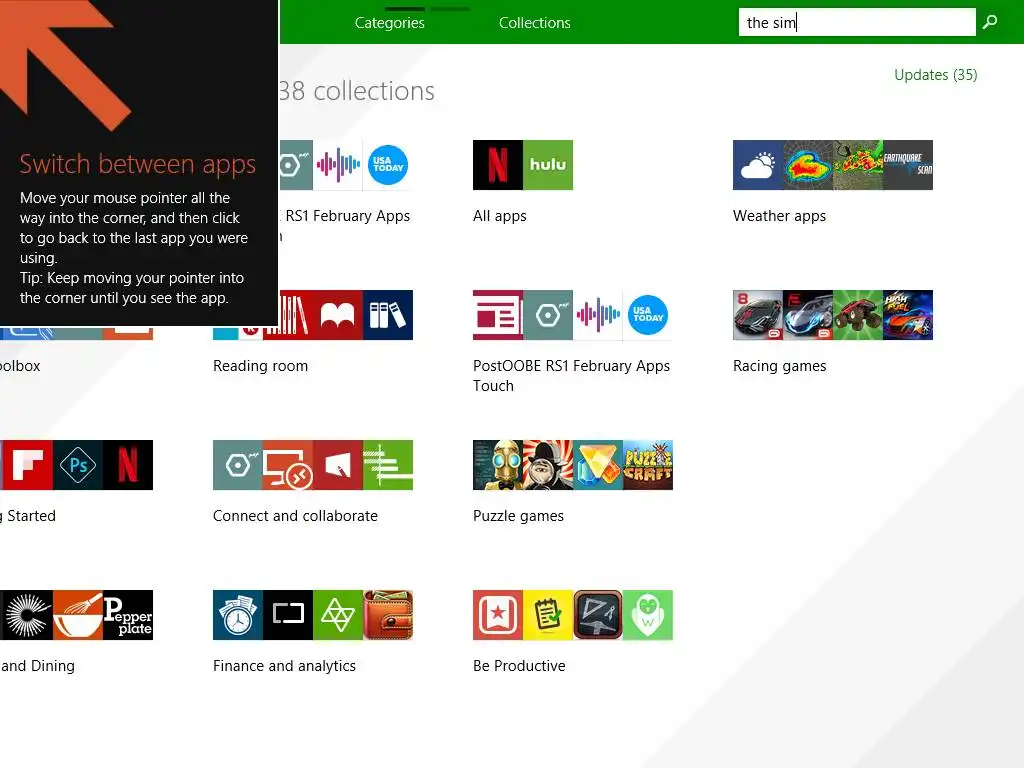This screenshot has width=1024, height=768.
Task: Open the Netflix tile in All apps
Action: [498, 165]
